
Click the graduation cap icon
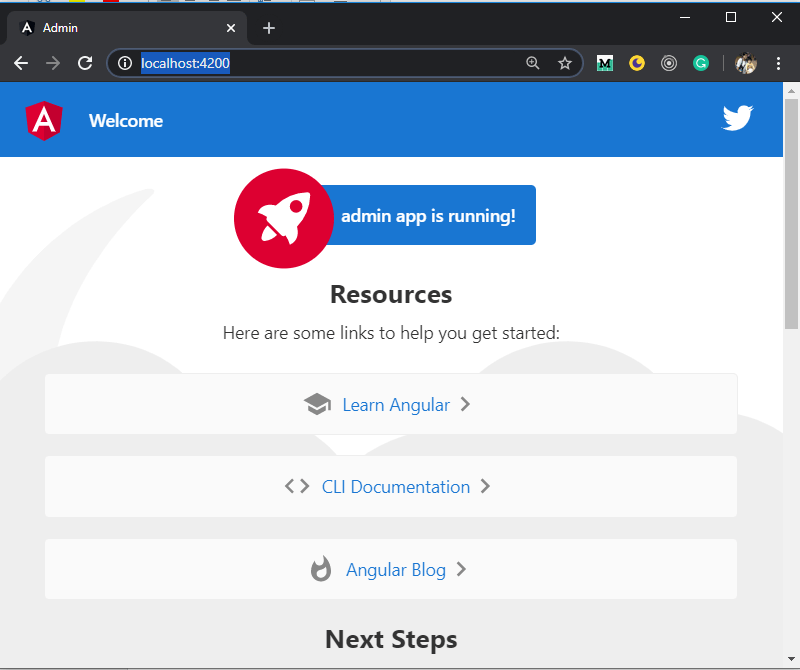[x=317, y=405]
